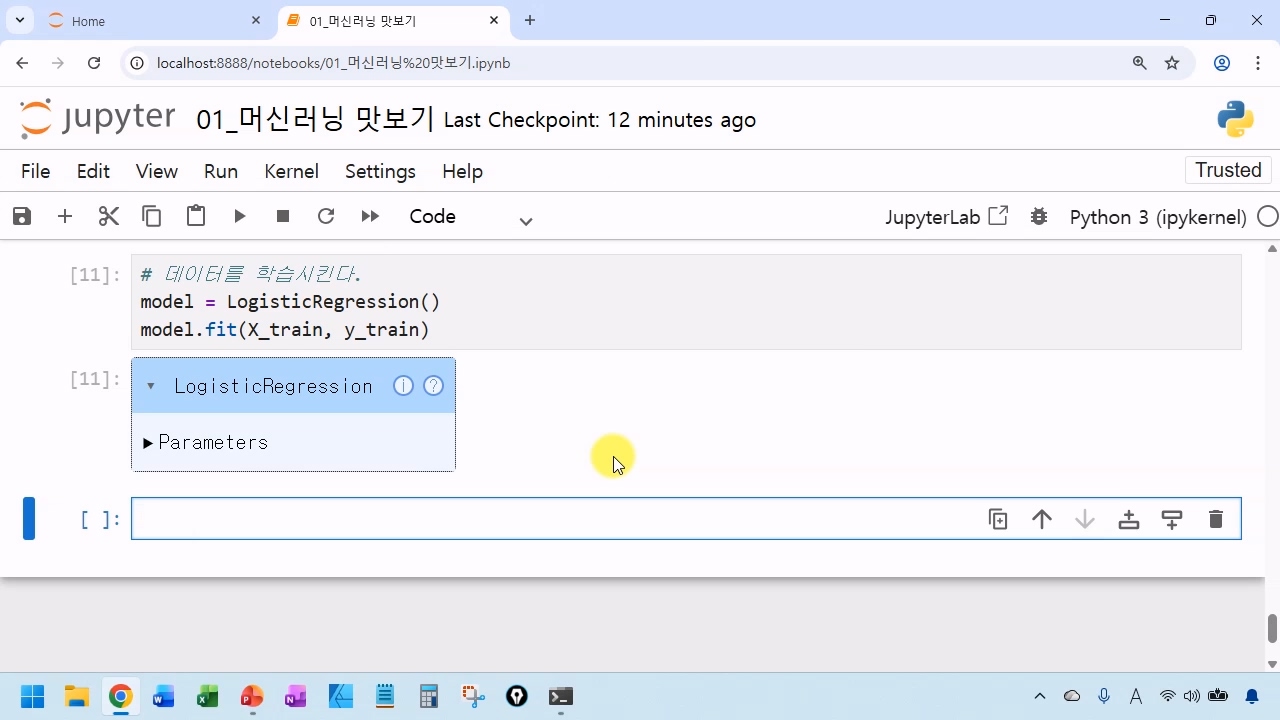
Task: Click the Trusted notebook button
Action: pos(1228,170)
